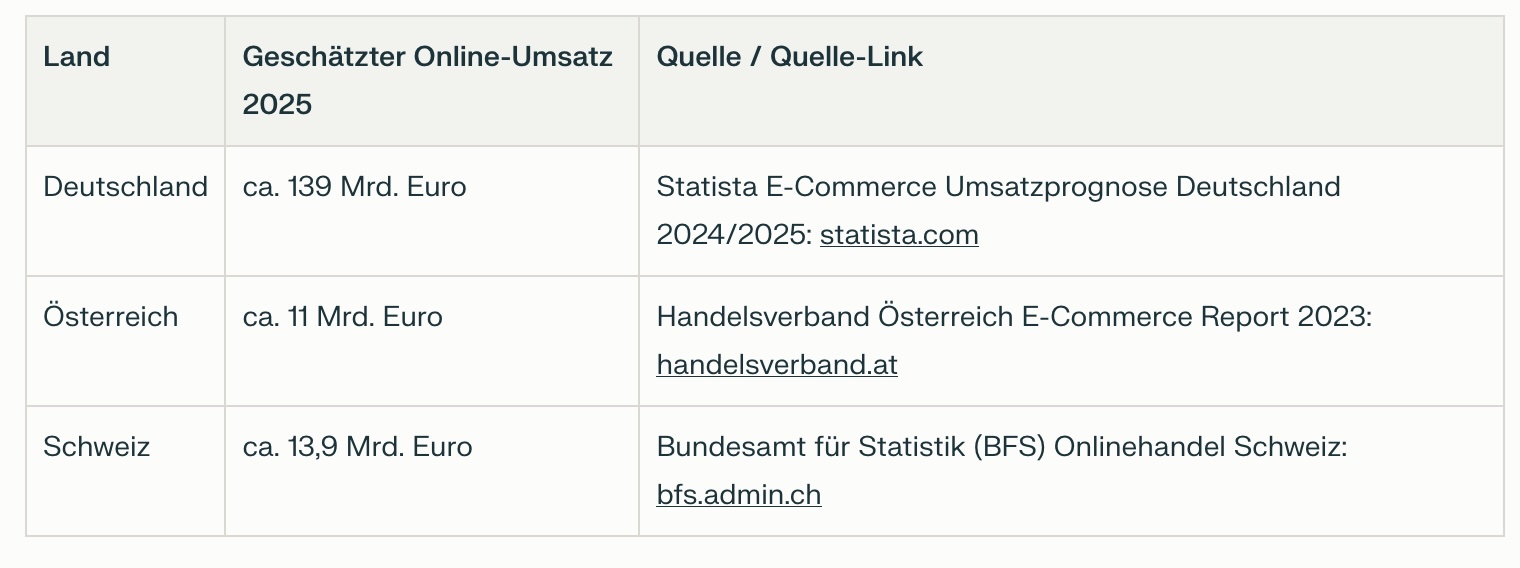Click the "ca. 13,9 Mrd. Euro" value
The image size is (1520, 568).
(358, 447)
